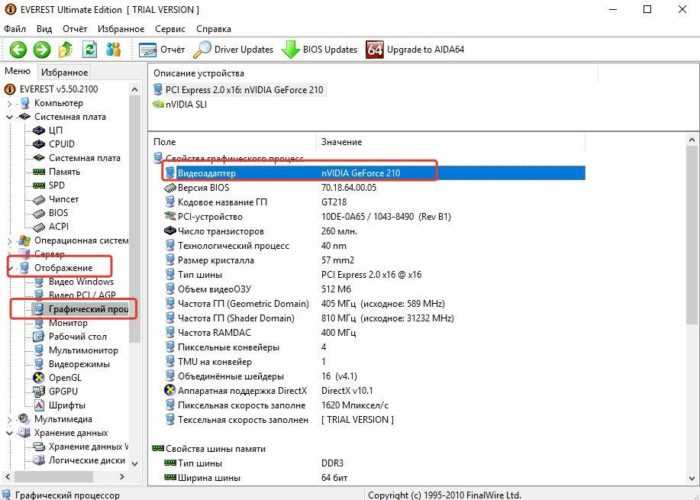The width and height of the screenshot is (700, 500).
Task: Click the green Forward arrow icon
Action: (41, 49)
